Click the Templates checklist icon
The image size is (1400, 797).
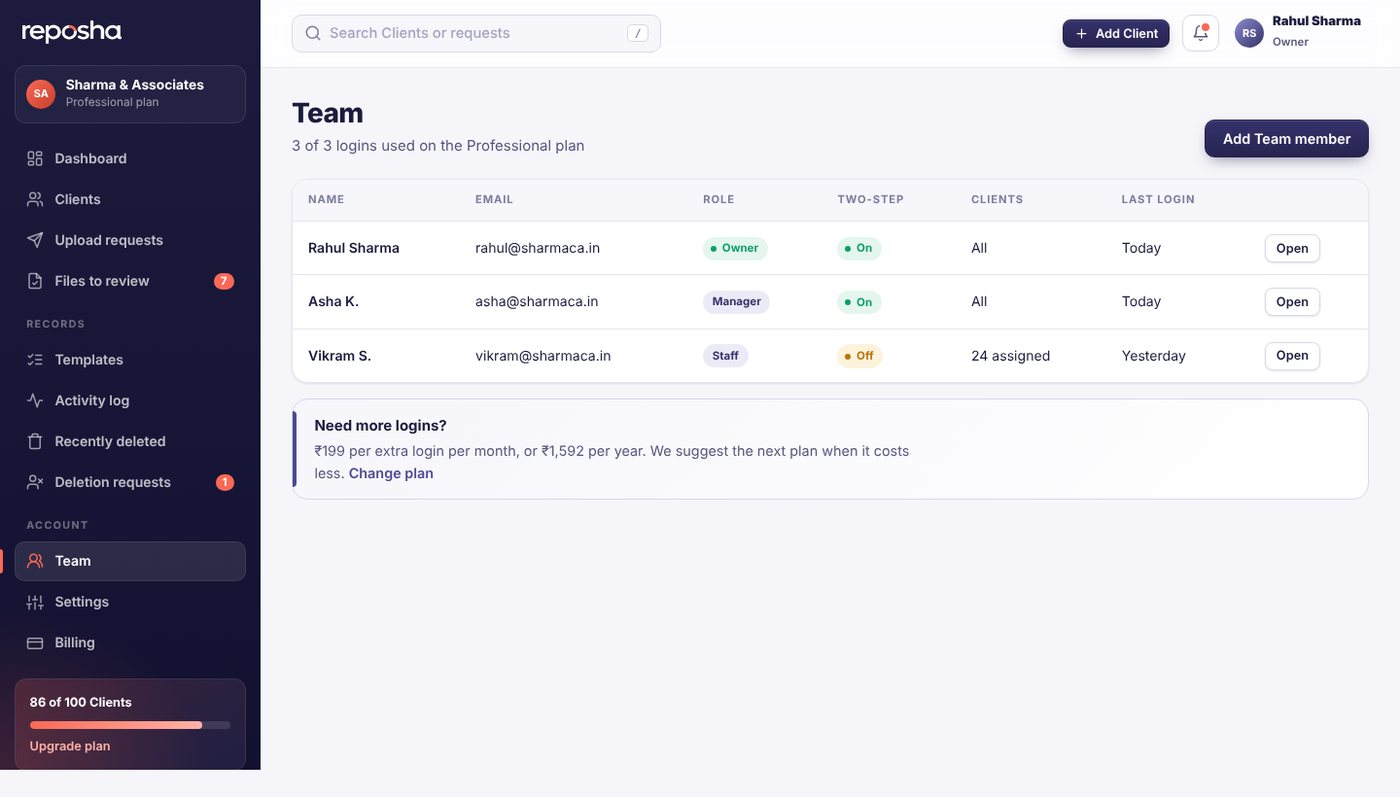(x=35, y=359)
